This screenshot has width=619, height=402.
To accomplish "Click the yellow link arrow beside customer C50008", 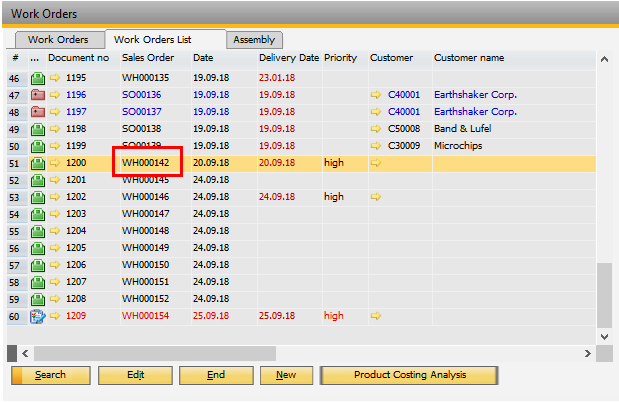I will [376, 129].
